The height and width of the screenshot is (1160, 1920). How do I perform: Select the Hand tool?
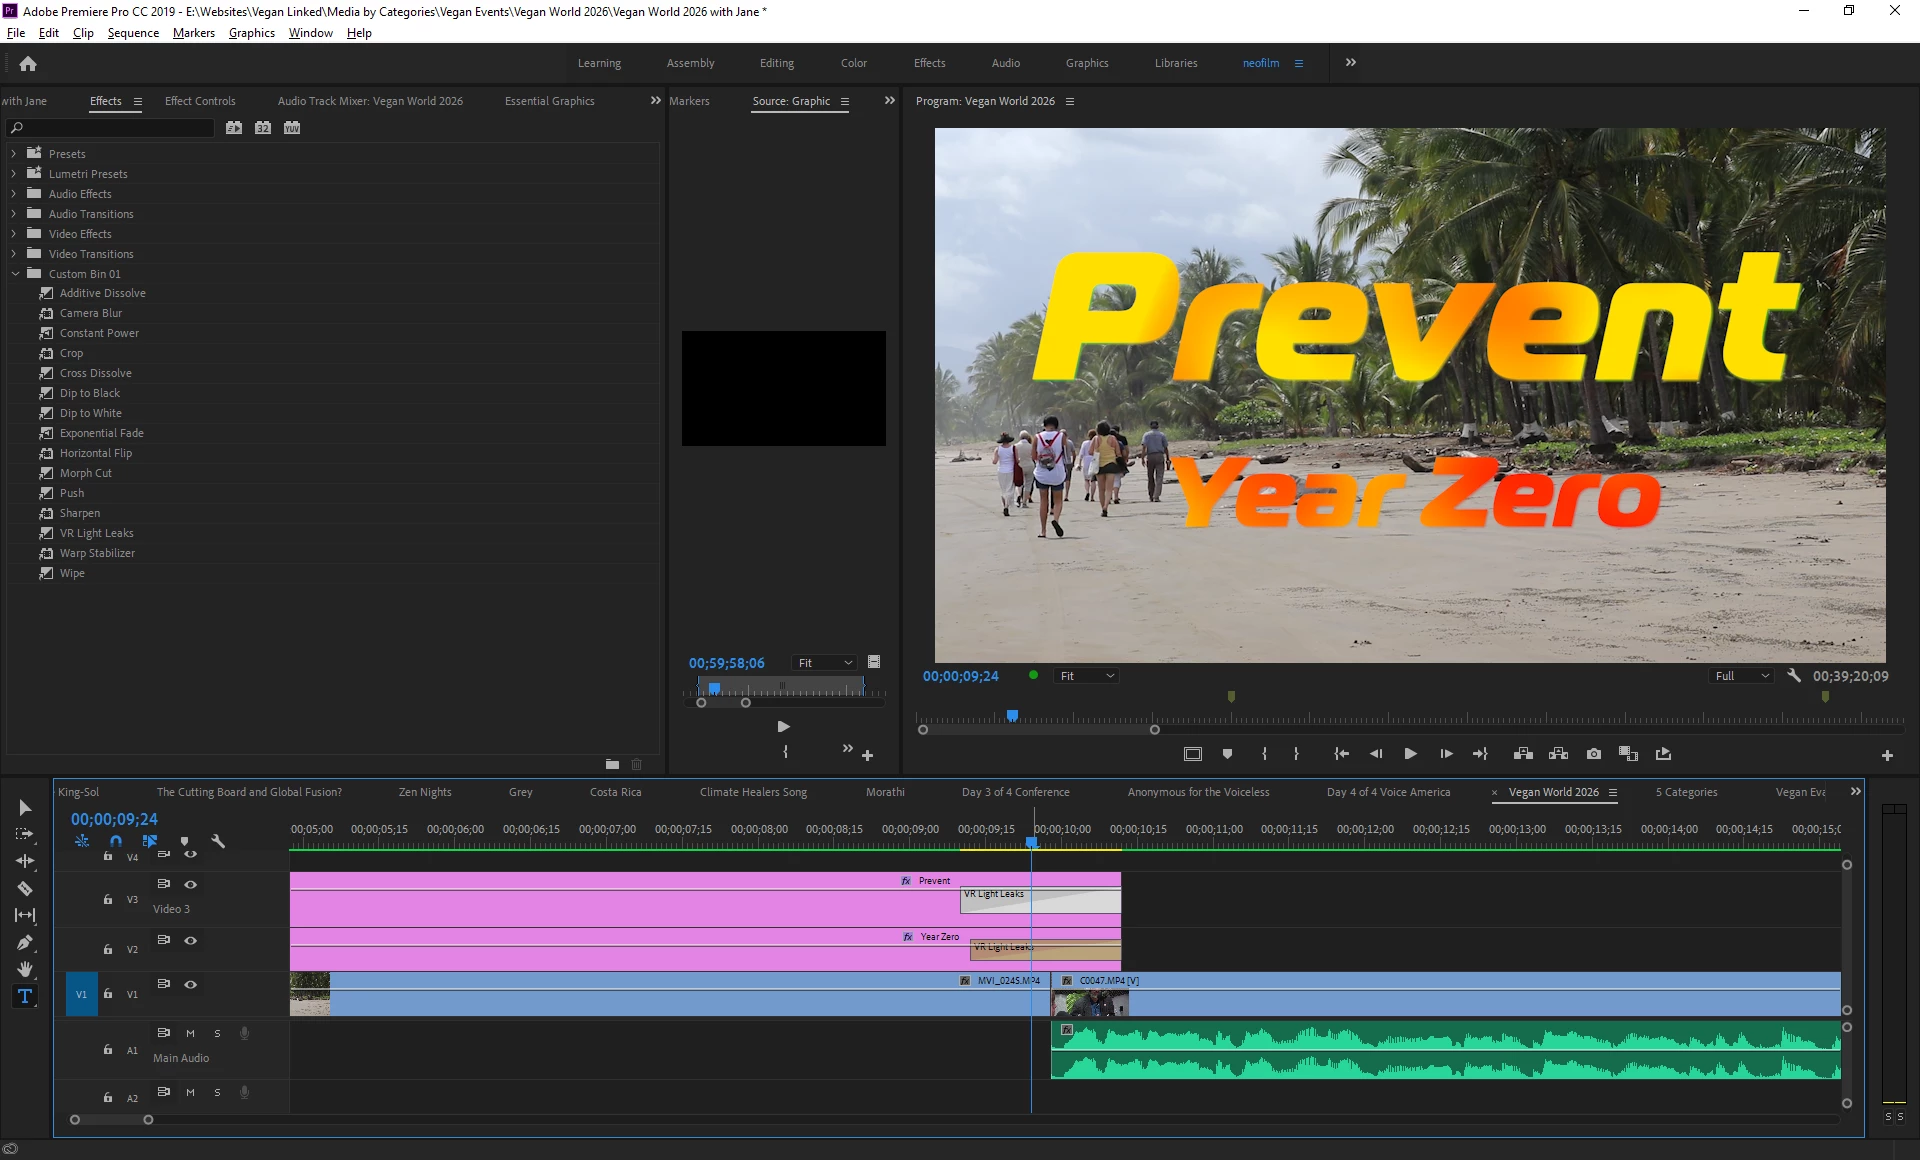[x=25, y=969]
